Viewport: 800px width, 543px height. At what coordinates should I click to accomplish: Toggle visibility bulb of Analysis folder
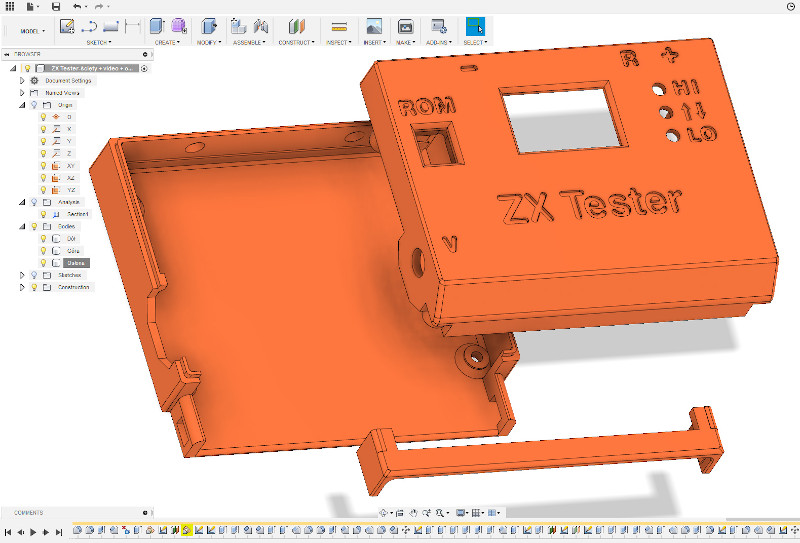[x=34, y=202]
